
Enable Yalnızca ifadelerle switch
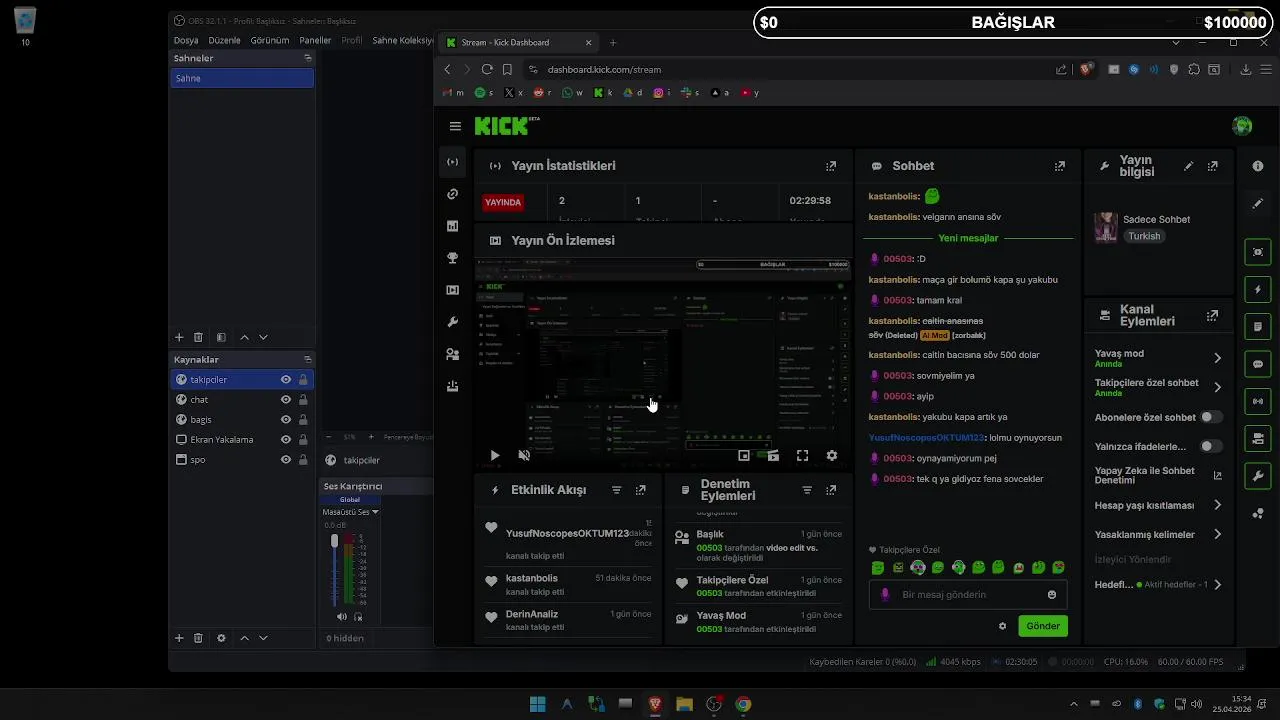click(1211, 446)
